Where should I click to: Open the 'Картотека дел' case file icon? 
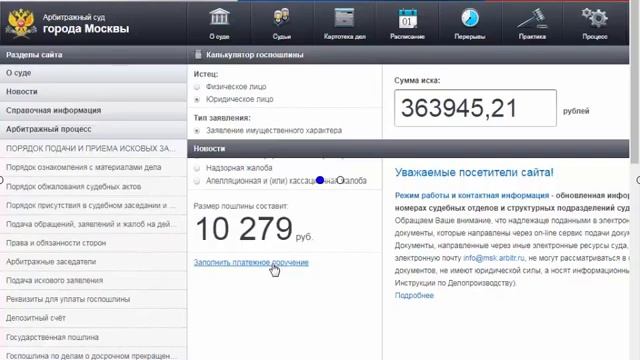pos(344,17)
